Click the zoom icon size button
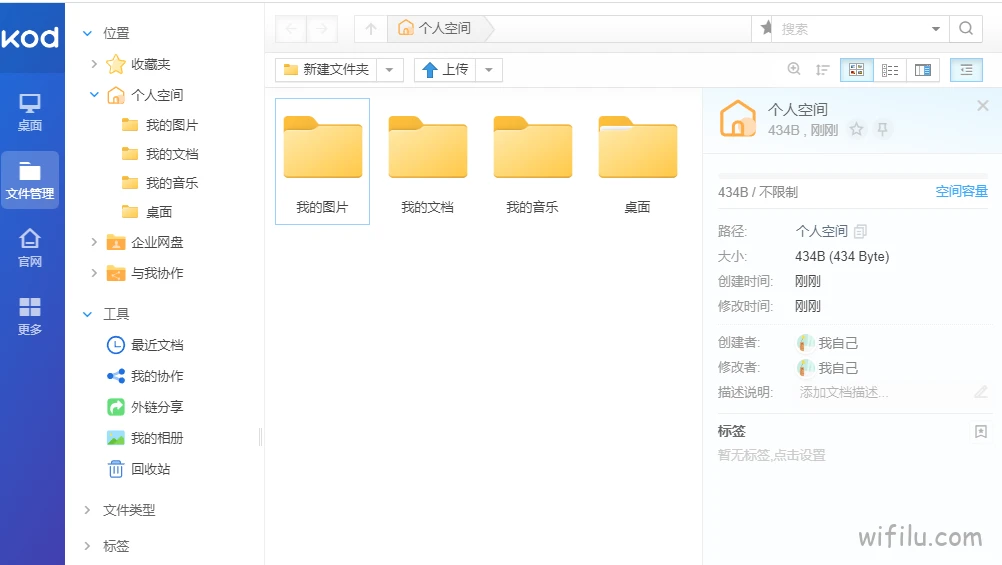The image size is (1002, 565). coord(794,70)
